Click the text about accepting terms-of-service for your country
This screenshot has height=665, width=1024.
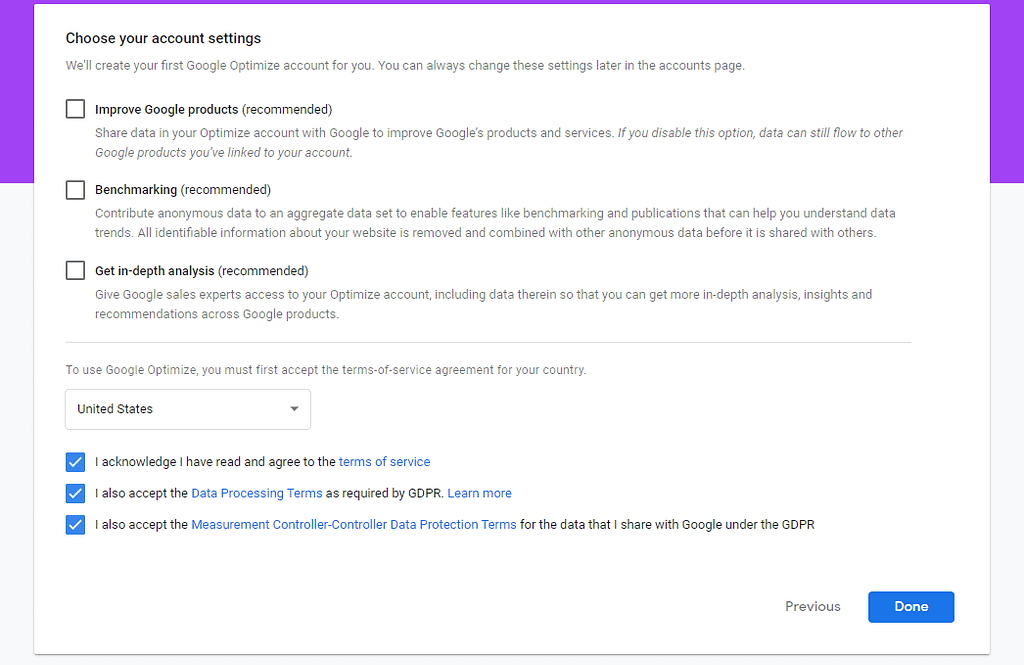pos(326,370)
